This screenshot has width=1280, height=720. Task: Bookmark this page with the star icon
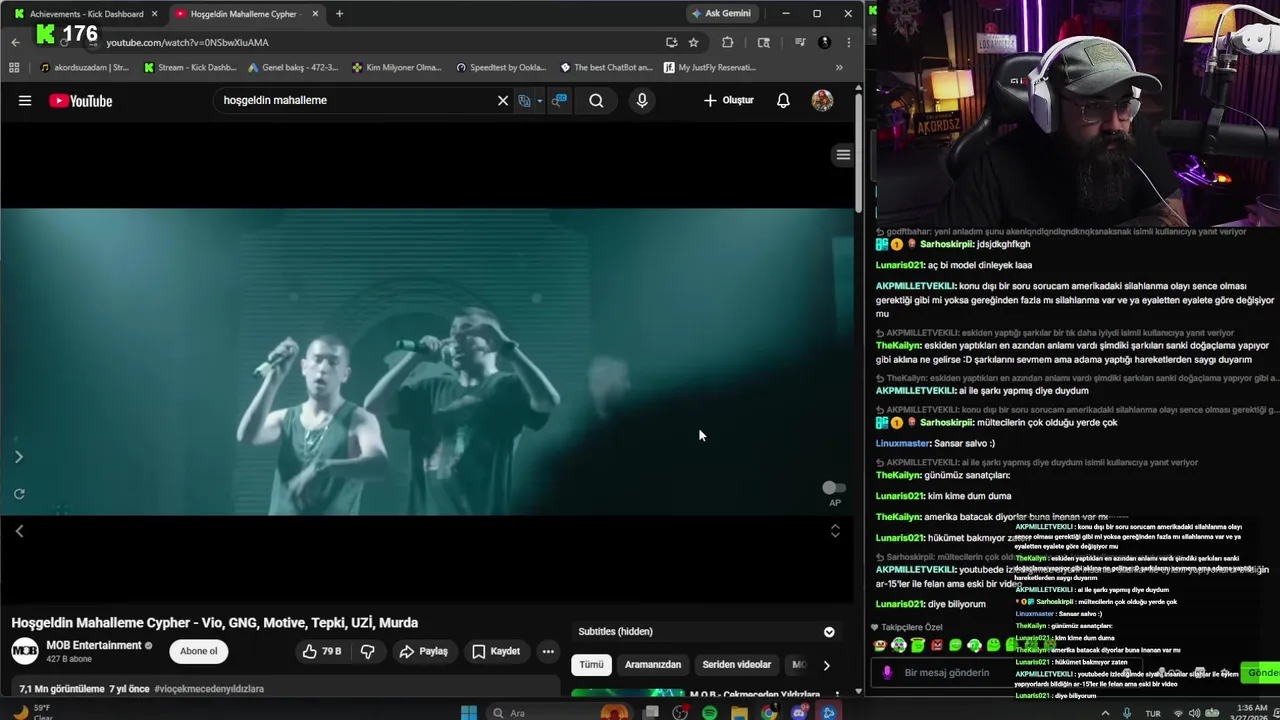693,42
